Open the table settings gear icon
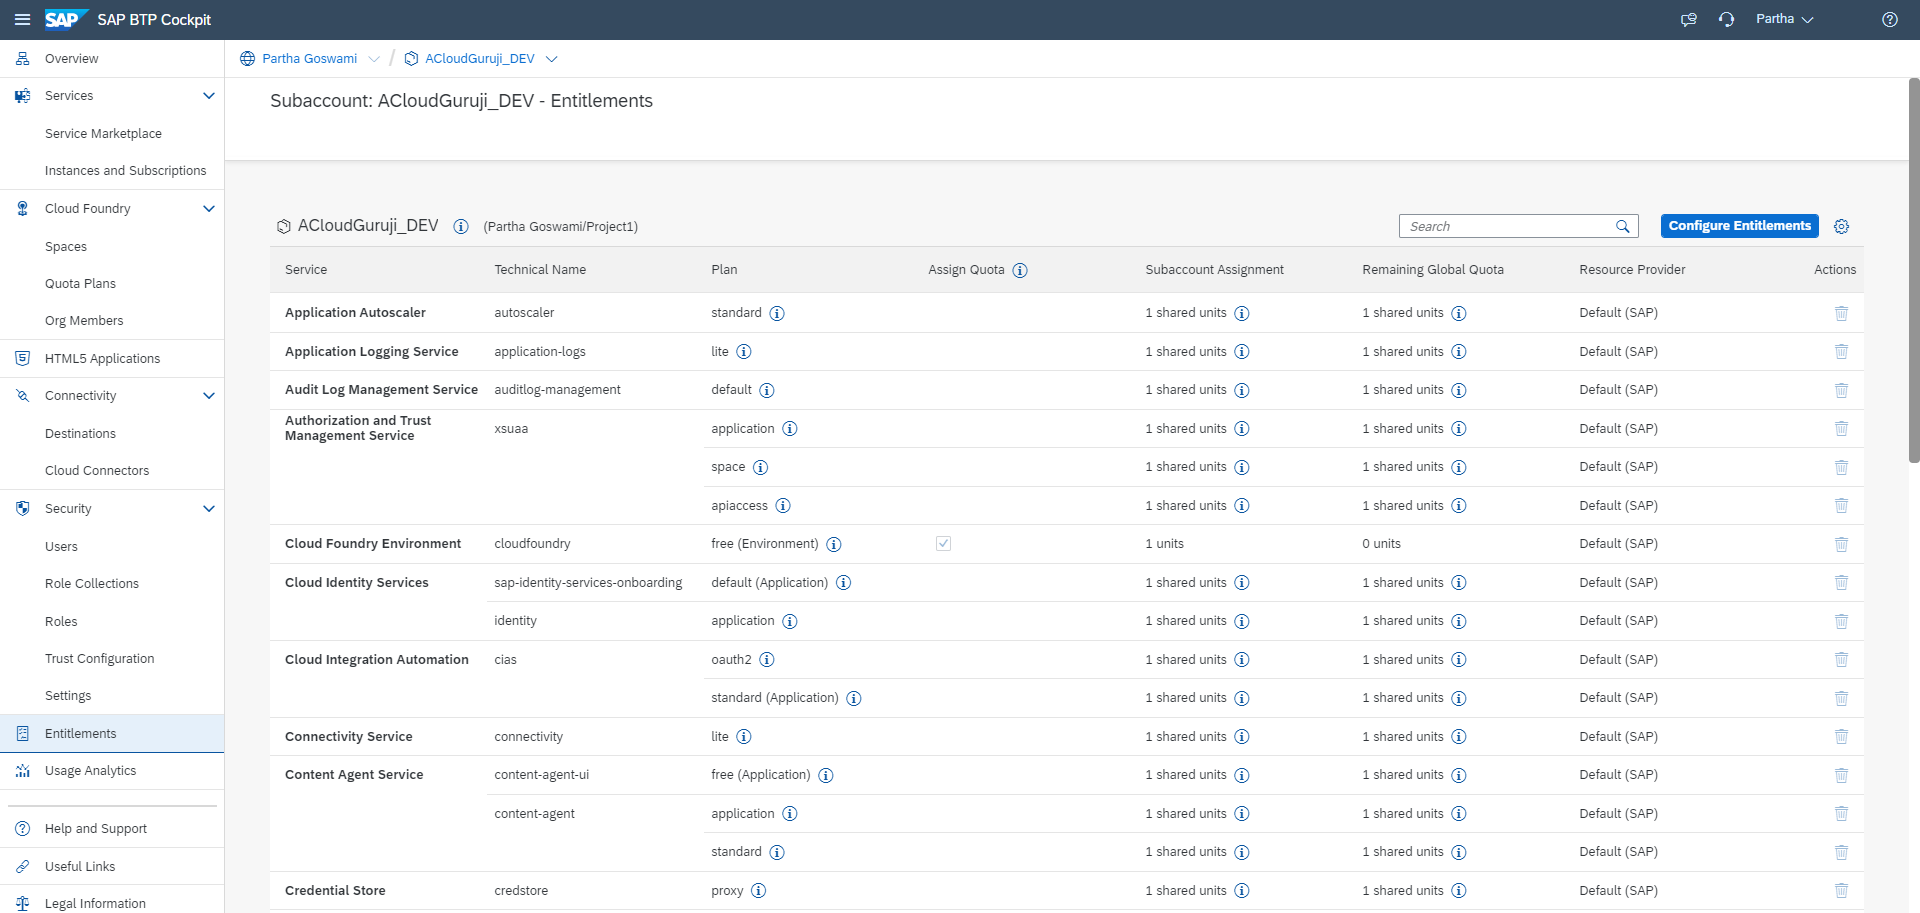1920x913 pixels. pyautogui.click(x=1841, y=227)
